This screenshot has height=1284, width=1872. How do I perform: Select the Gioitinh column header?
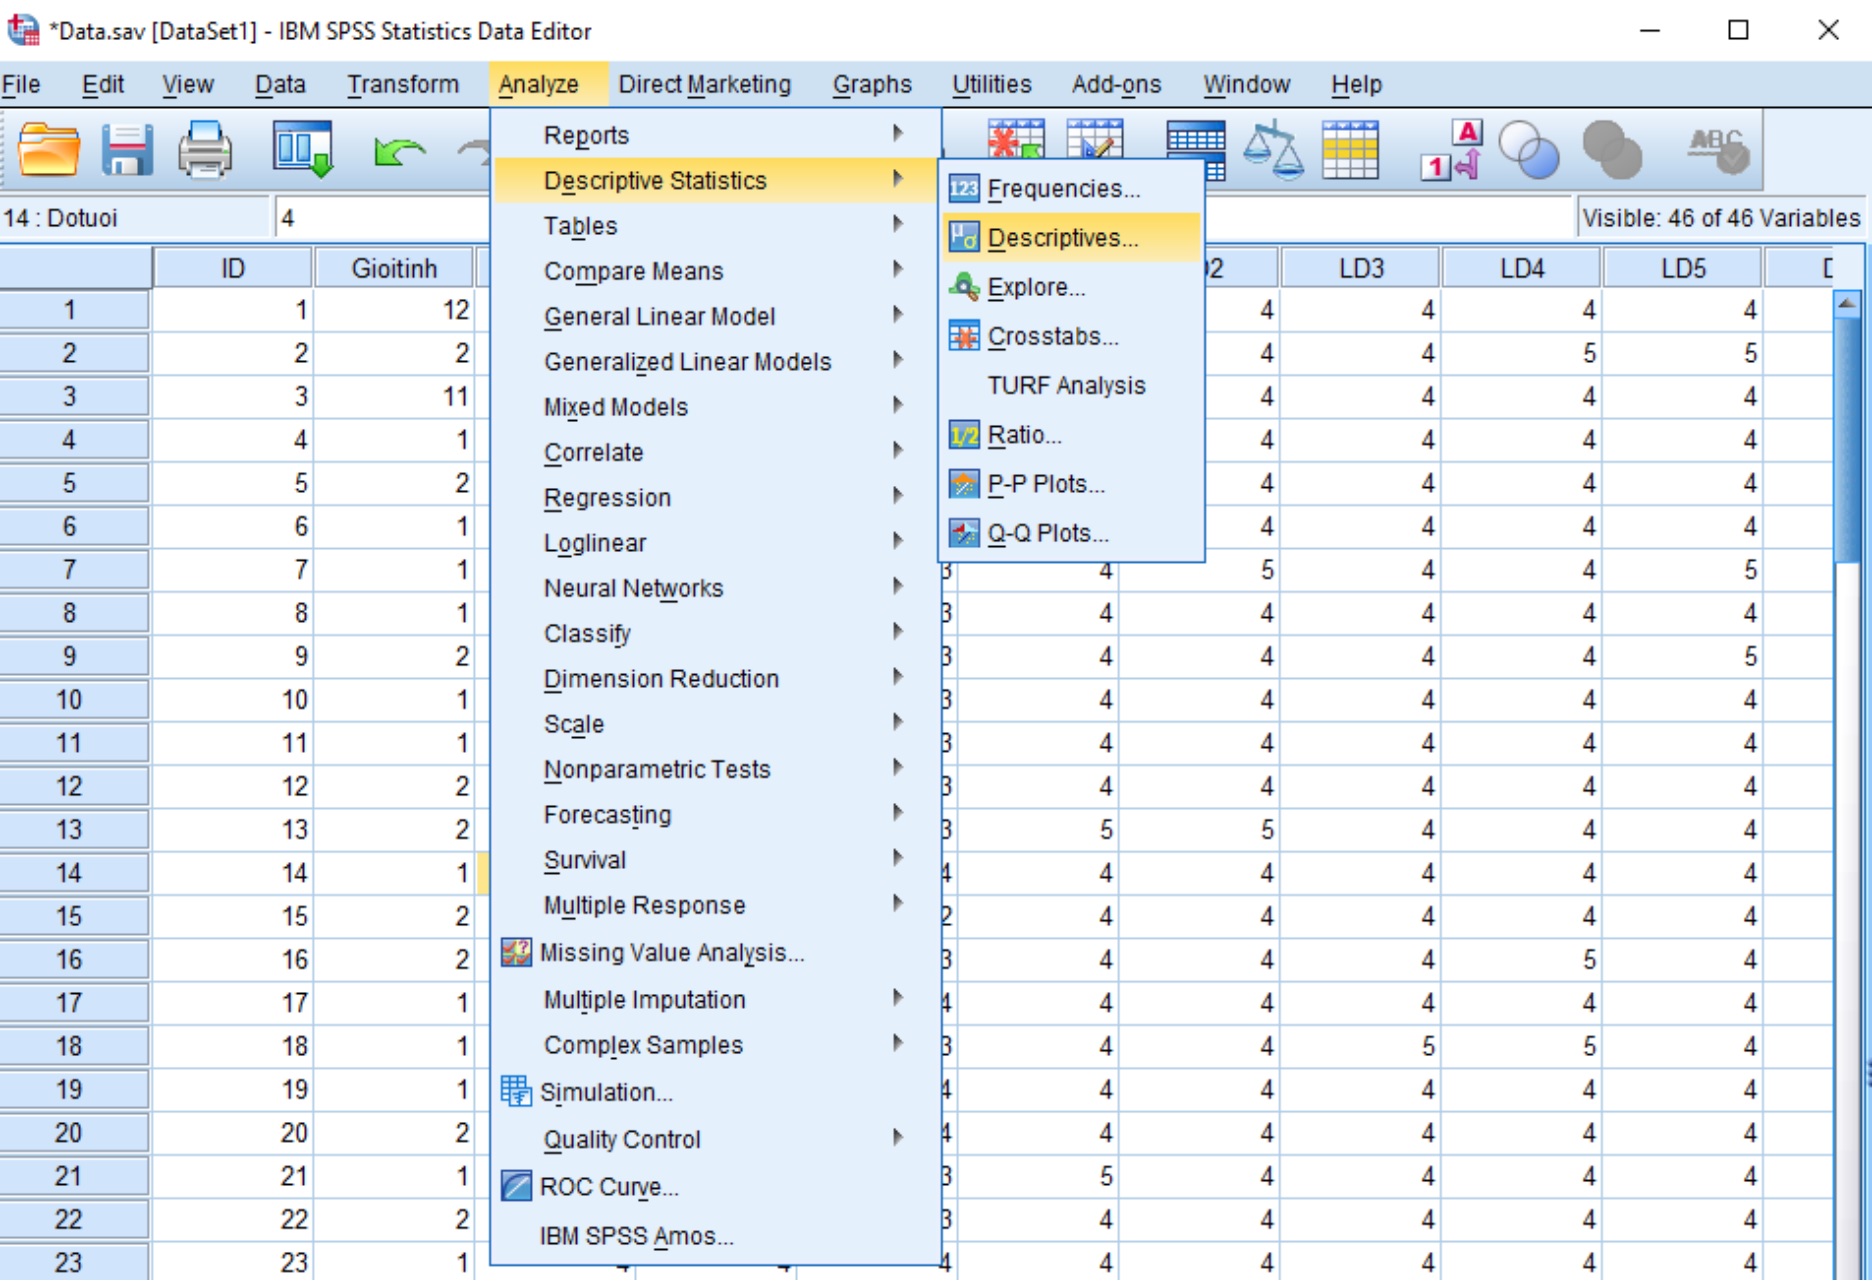394,268
